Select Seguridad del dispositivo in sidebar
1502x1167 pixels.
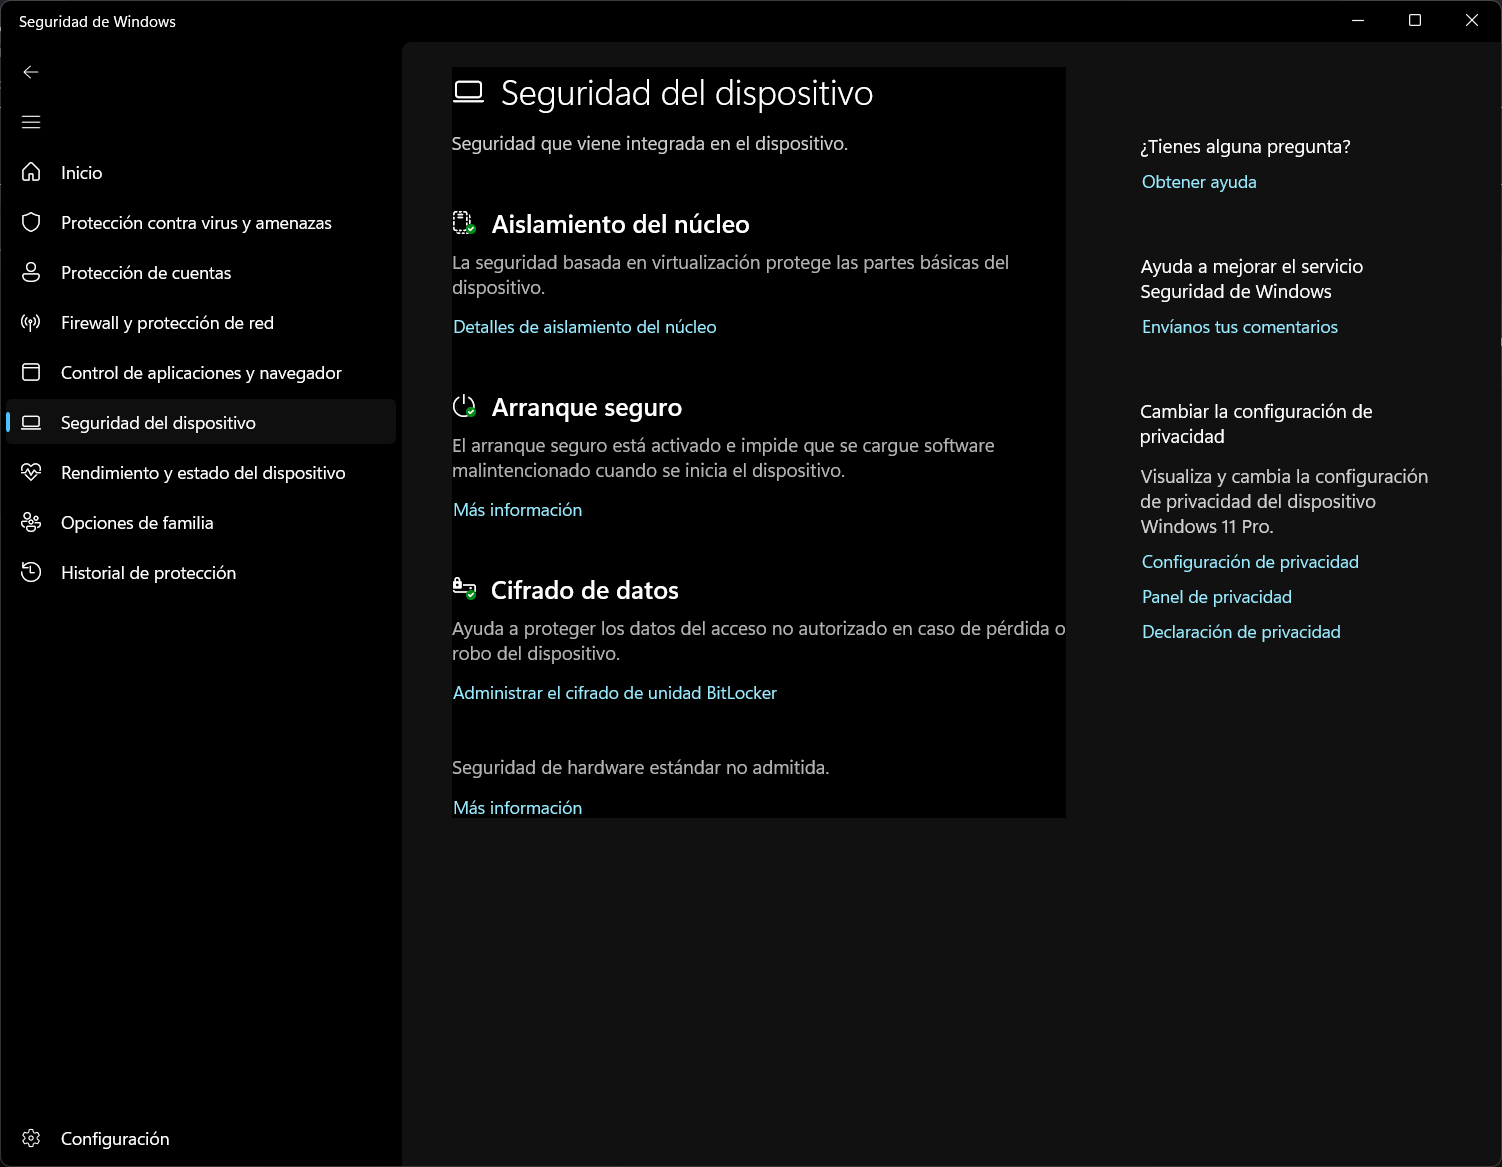158,423
